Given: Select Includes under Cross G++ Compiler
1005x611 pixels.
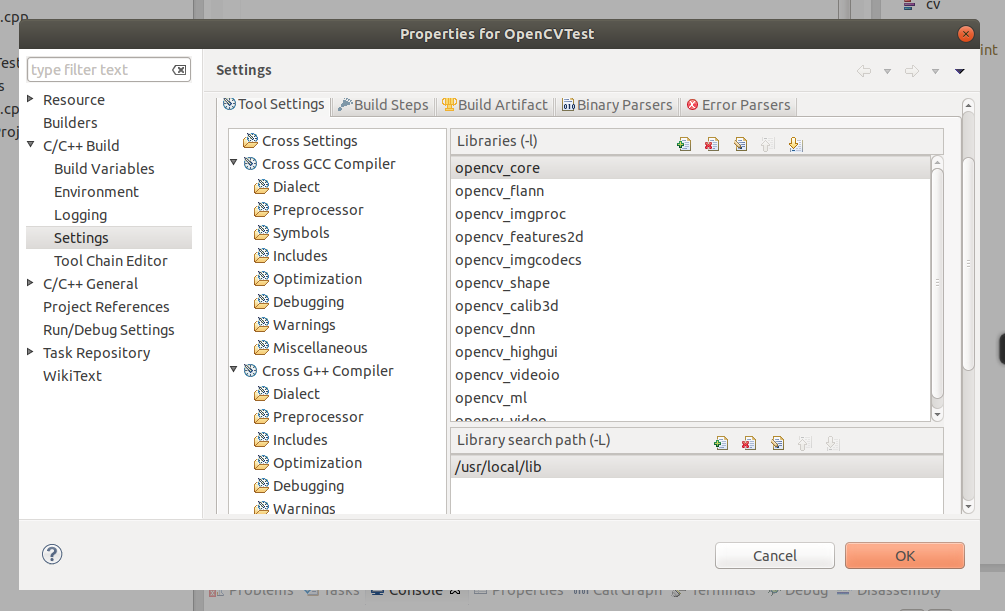Looking at the screenshot, I should point(300,440).
